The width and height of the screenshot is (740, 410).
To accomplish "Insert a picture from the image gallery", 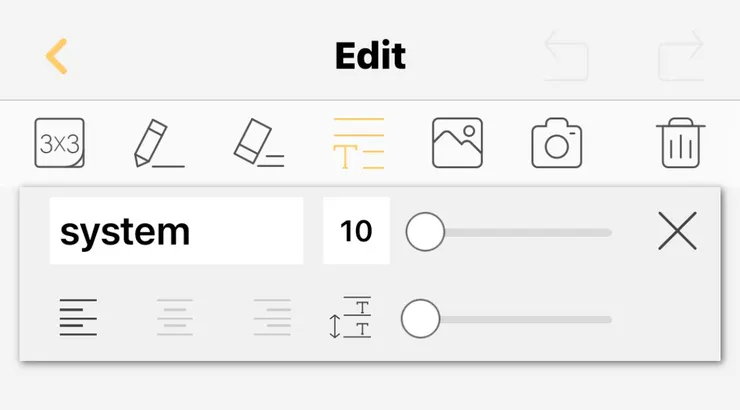I will (x=457, y=143).
